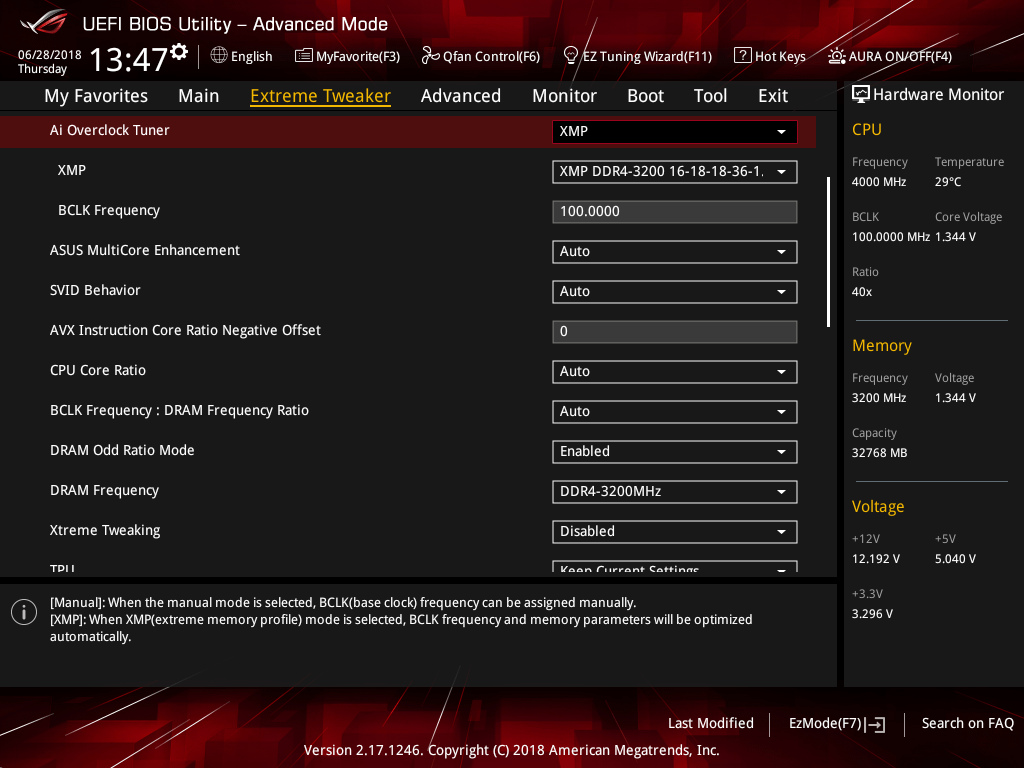
Task: Select the Ai Overclock Tuner row label
Action: [x=110, y=131]
